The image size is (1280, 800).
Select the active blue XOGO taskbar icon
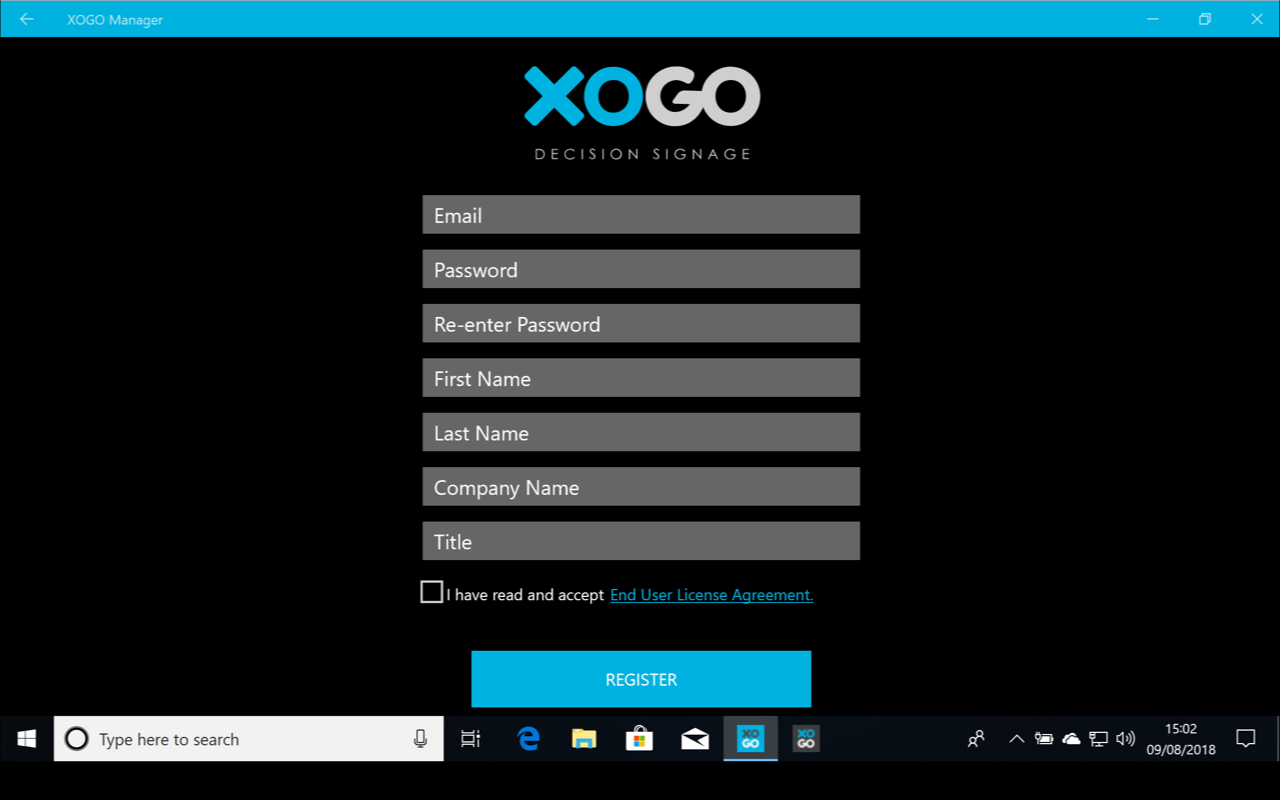[750, 739]
